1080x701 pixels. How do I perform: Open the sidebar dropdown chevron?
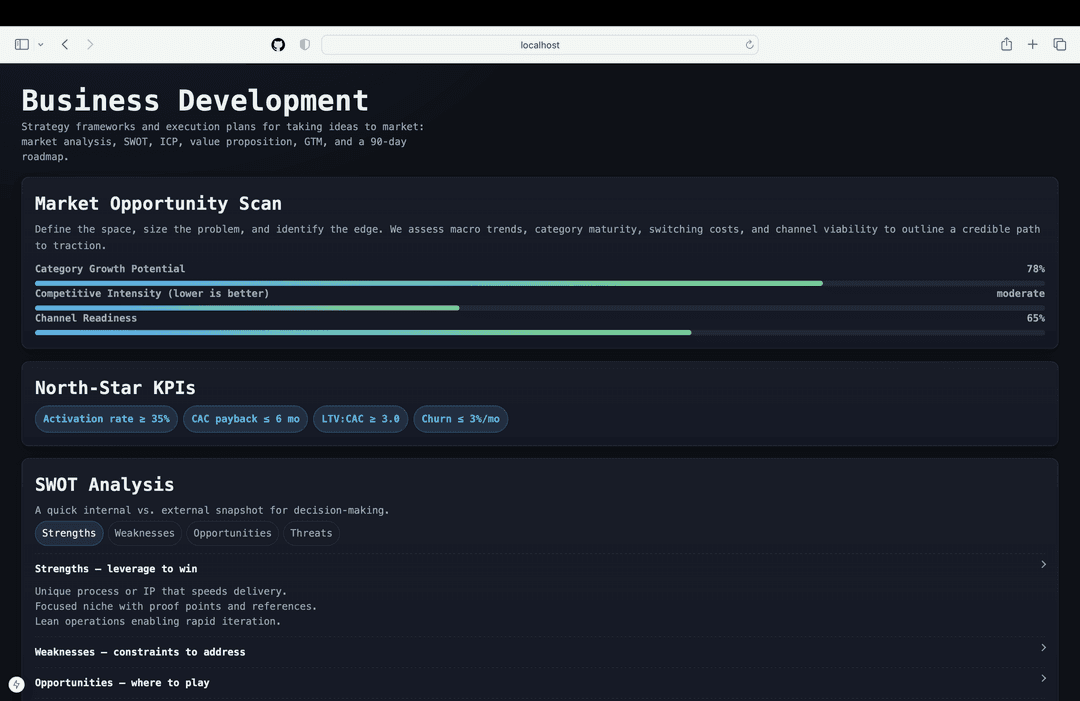[x=41, y=45]
